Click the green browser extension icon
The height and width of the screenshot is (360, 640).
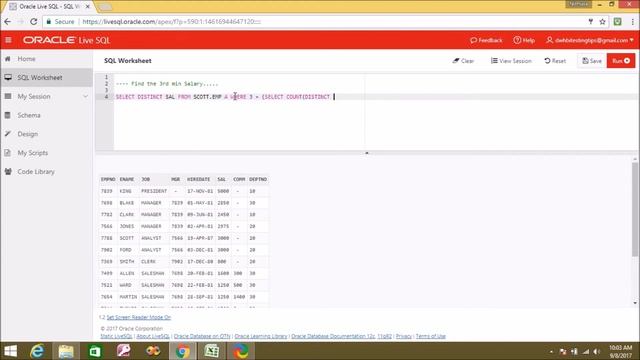(618, 22)
